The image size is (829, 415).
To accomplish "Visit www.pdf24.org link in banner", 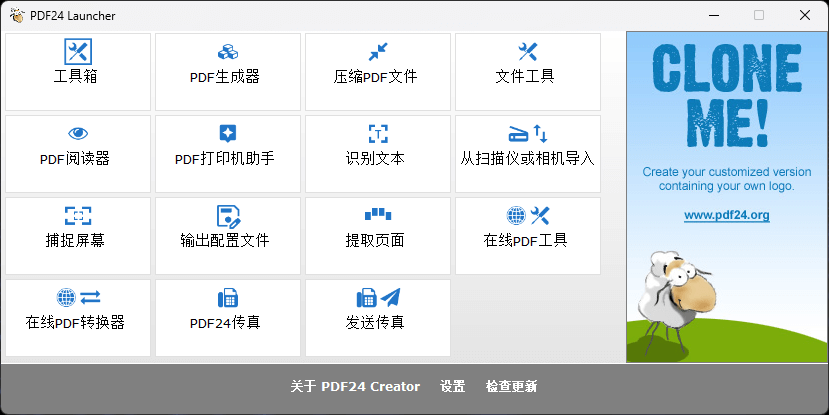I will 726,215.
